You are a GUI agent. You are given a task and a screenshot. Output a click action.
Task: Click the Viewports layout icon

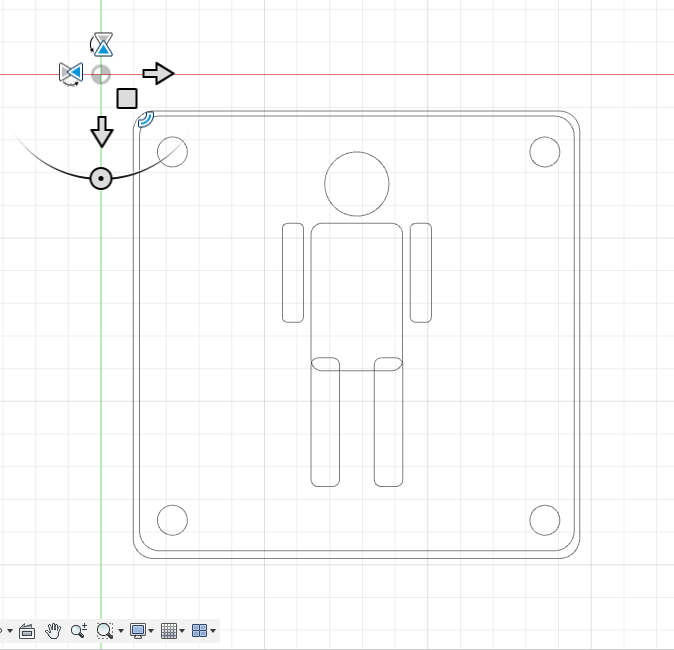(x=199, y=630)
